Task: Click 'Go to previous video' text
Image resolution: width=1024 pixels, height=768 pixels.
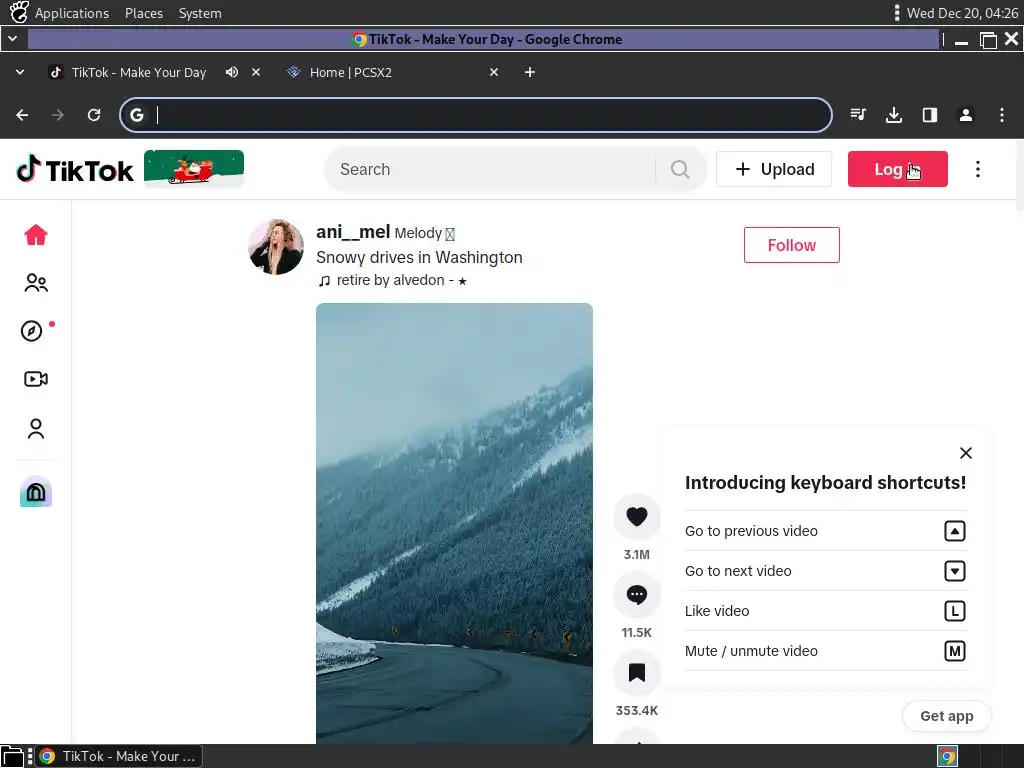Action: 751,531
